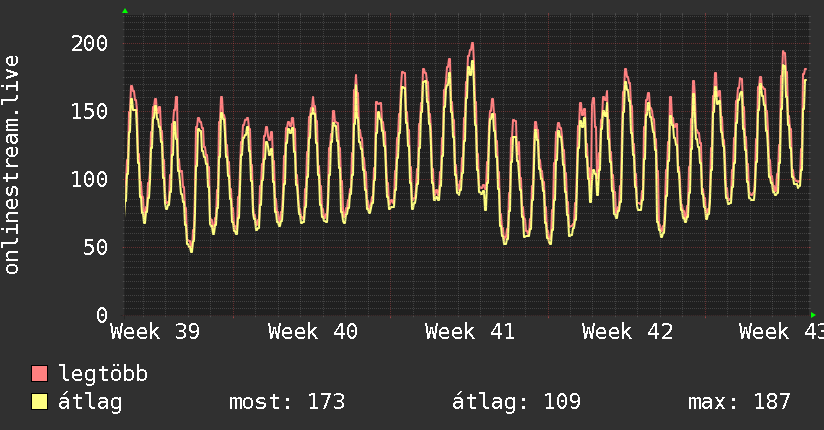This screenshot has height=430, width=824.
Task: Click the Week 42 axis label
Action: (627, 332)
